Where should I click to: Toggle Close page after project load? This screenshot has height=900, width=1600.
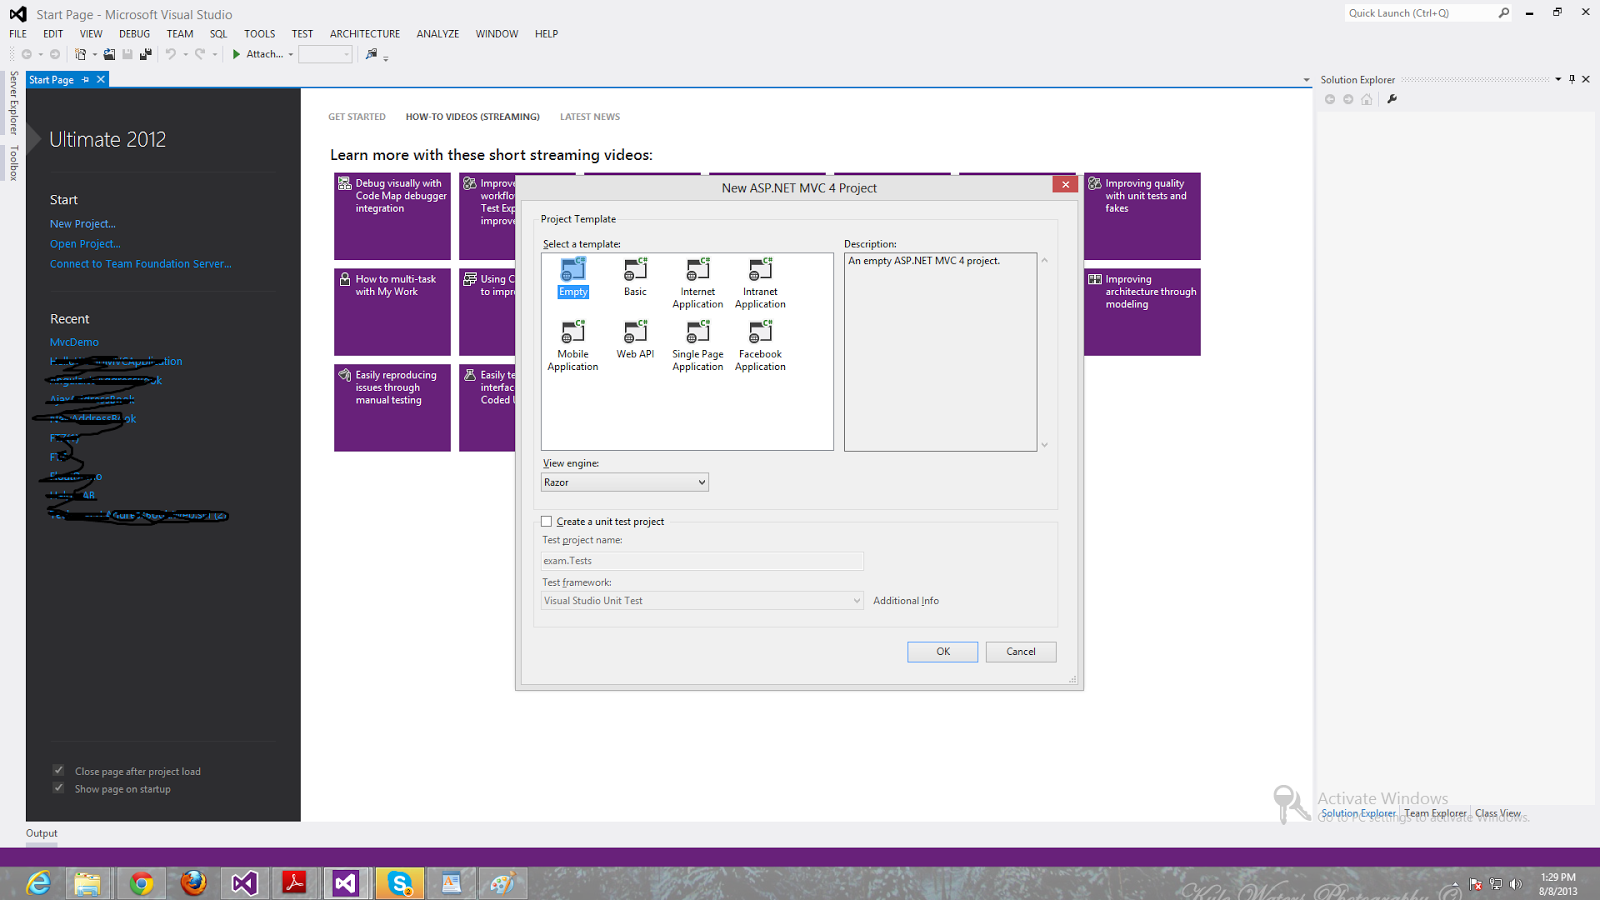pos(58,770)
